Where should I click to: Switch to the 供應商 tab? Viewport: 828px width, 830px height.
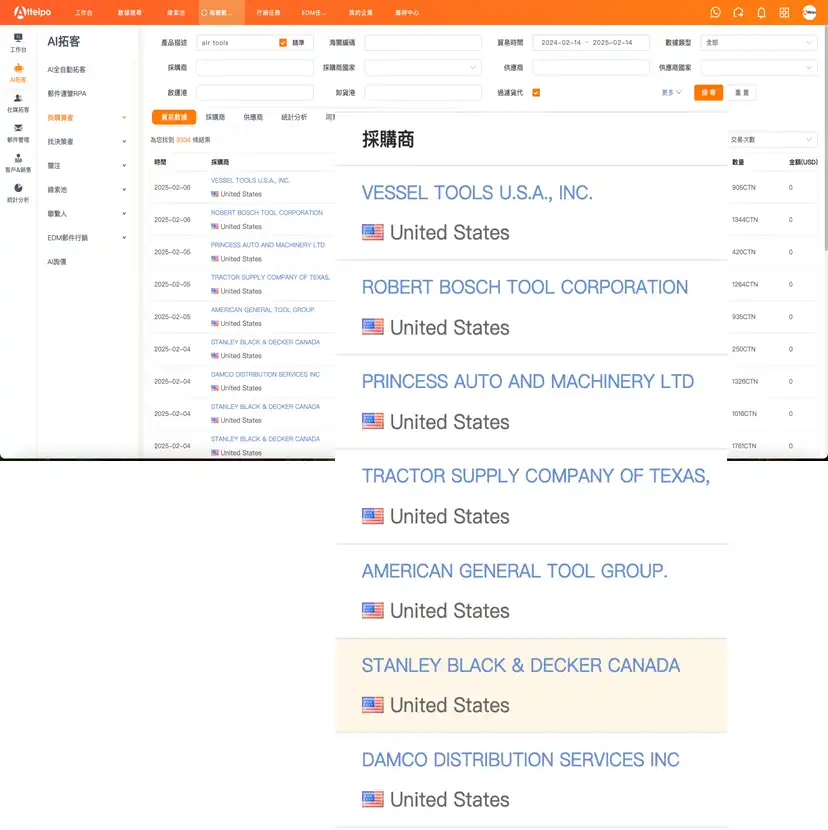253,117
